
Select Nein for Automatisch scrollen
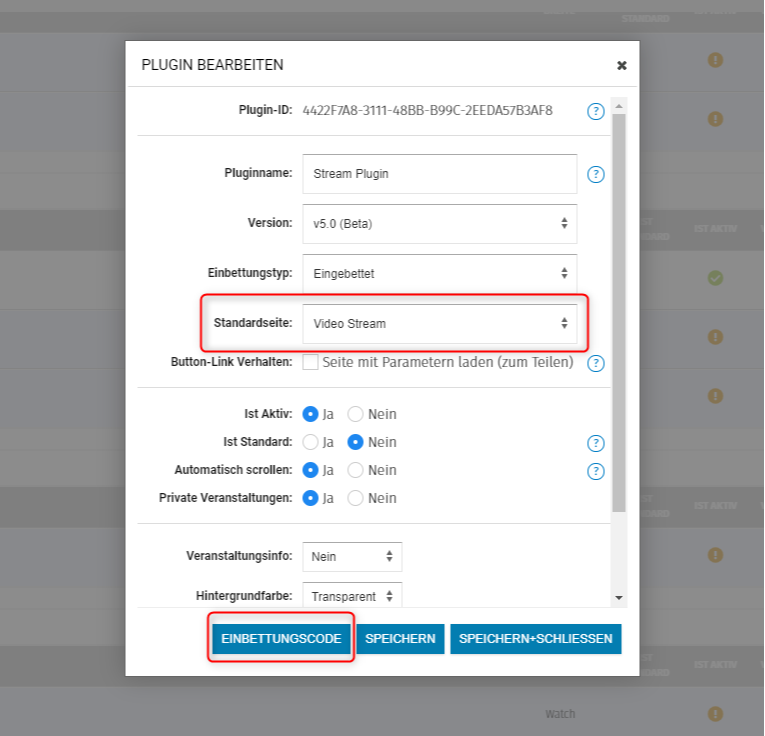pos(355,470)
